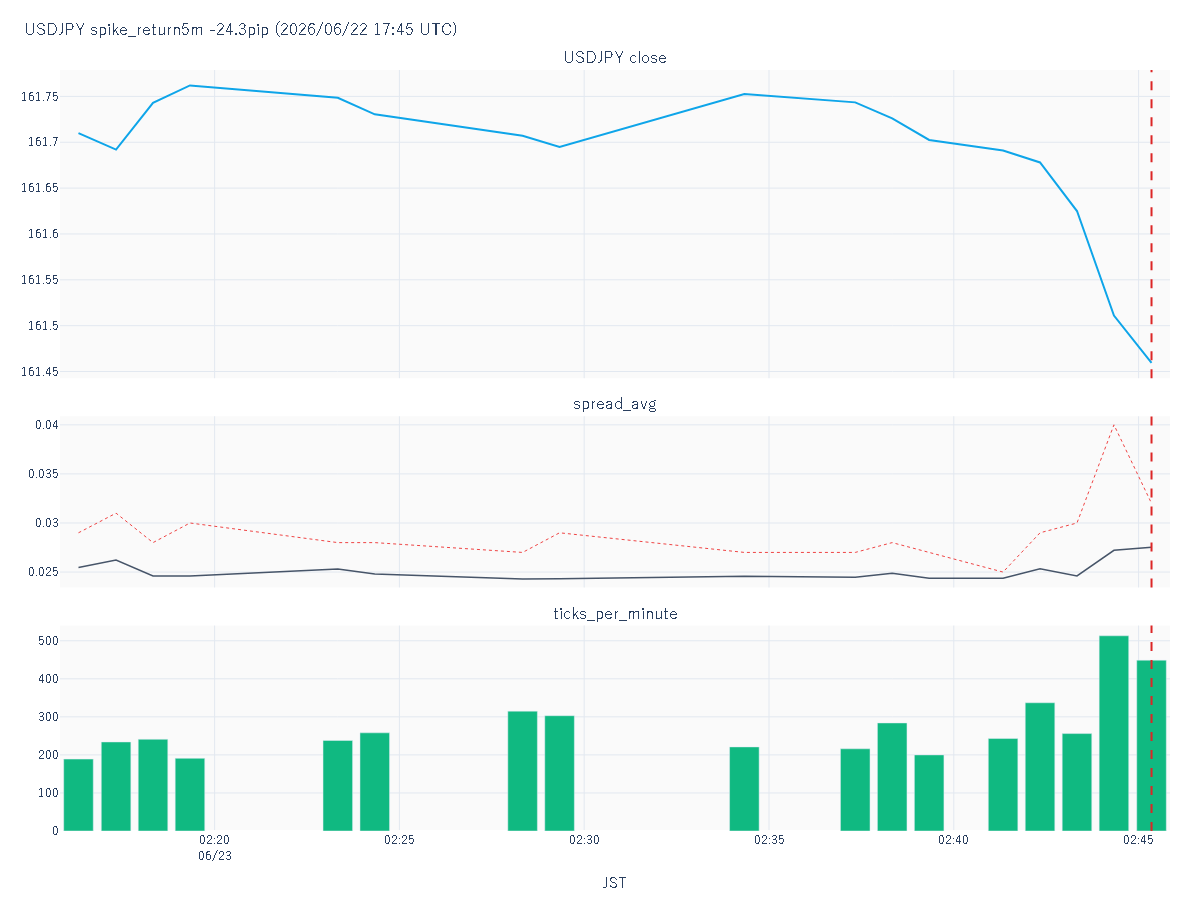
Task: Click the spread peak at 0.04
Action: [1114, 425]
